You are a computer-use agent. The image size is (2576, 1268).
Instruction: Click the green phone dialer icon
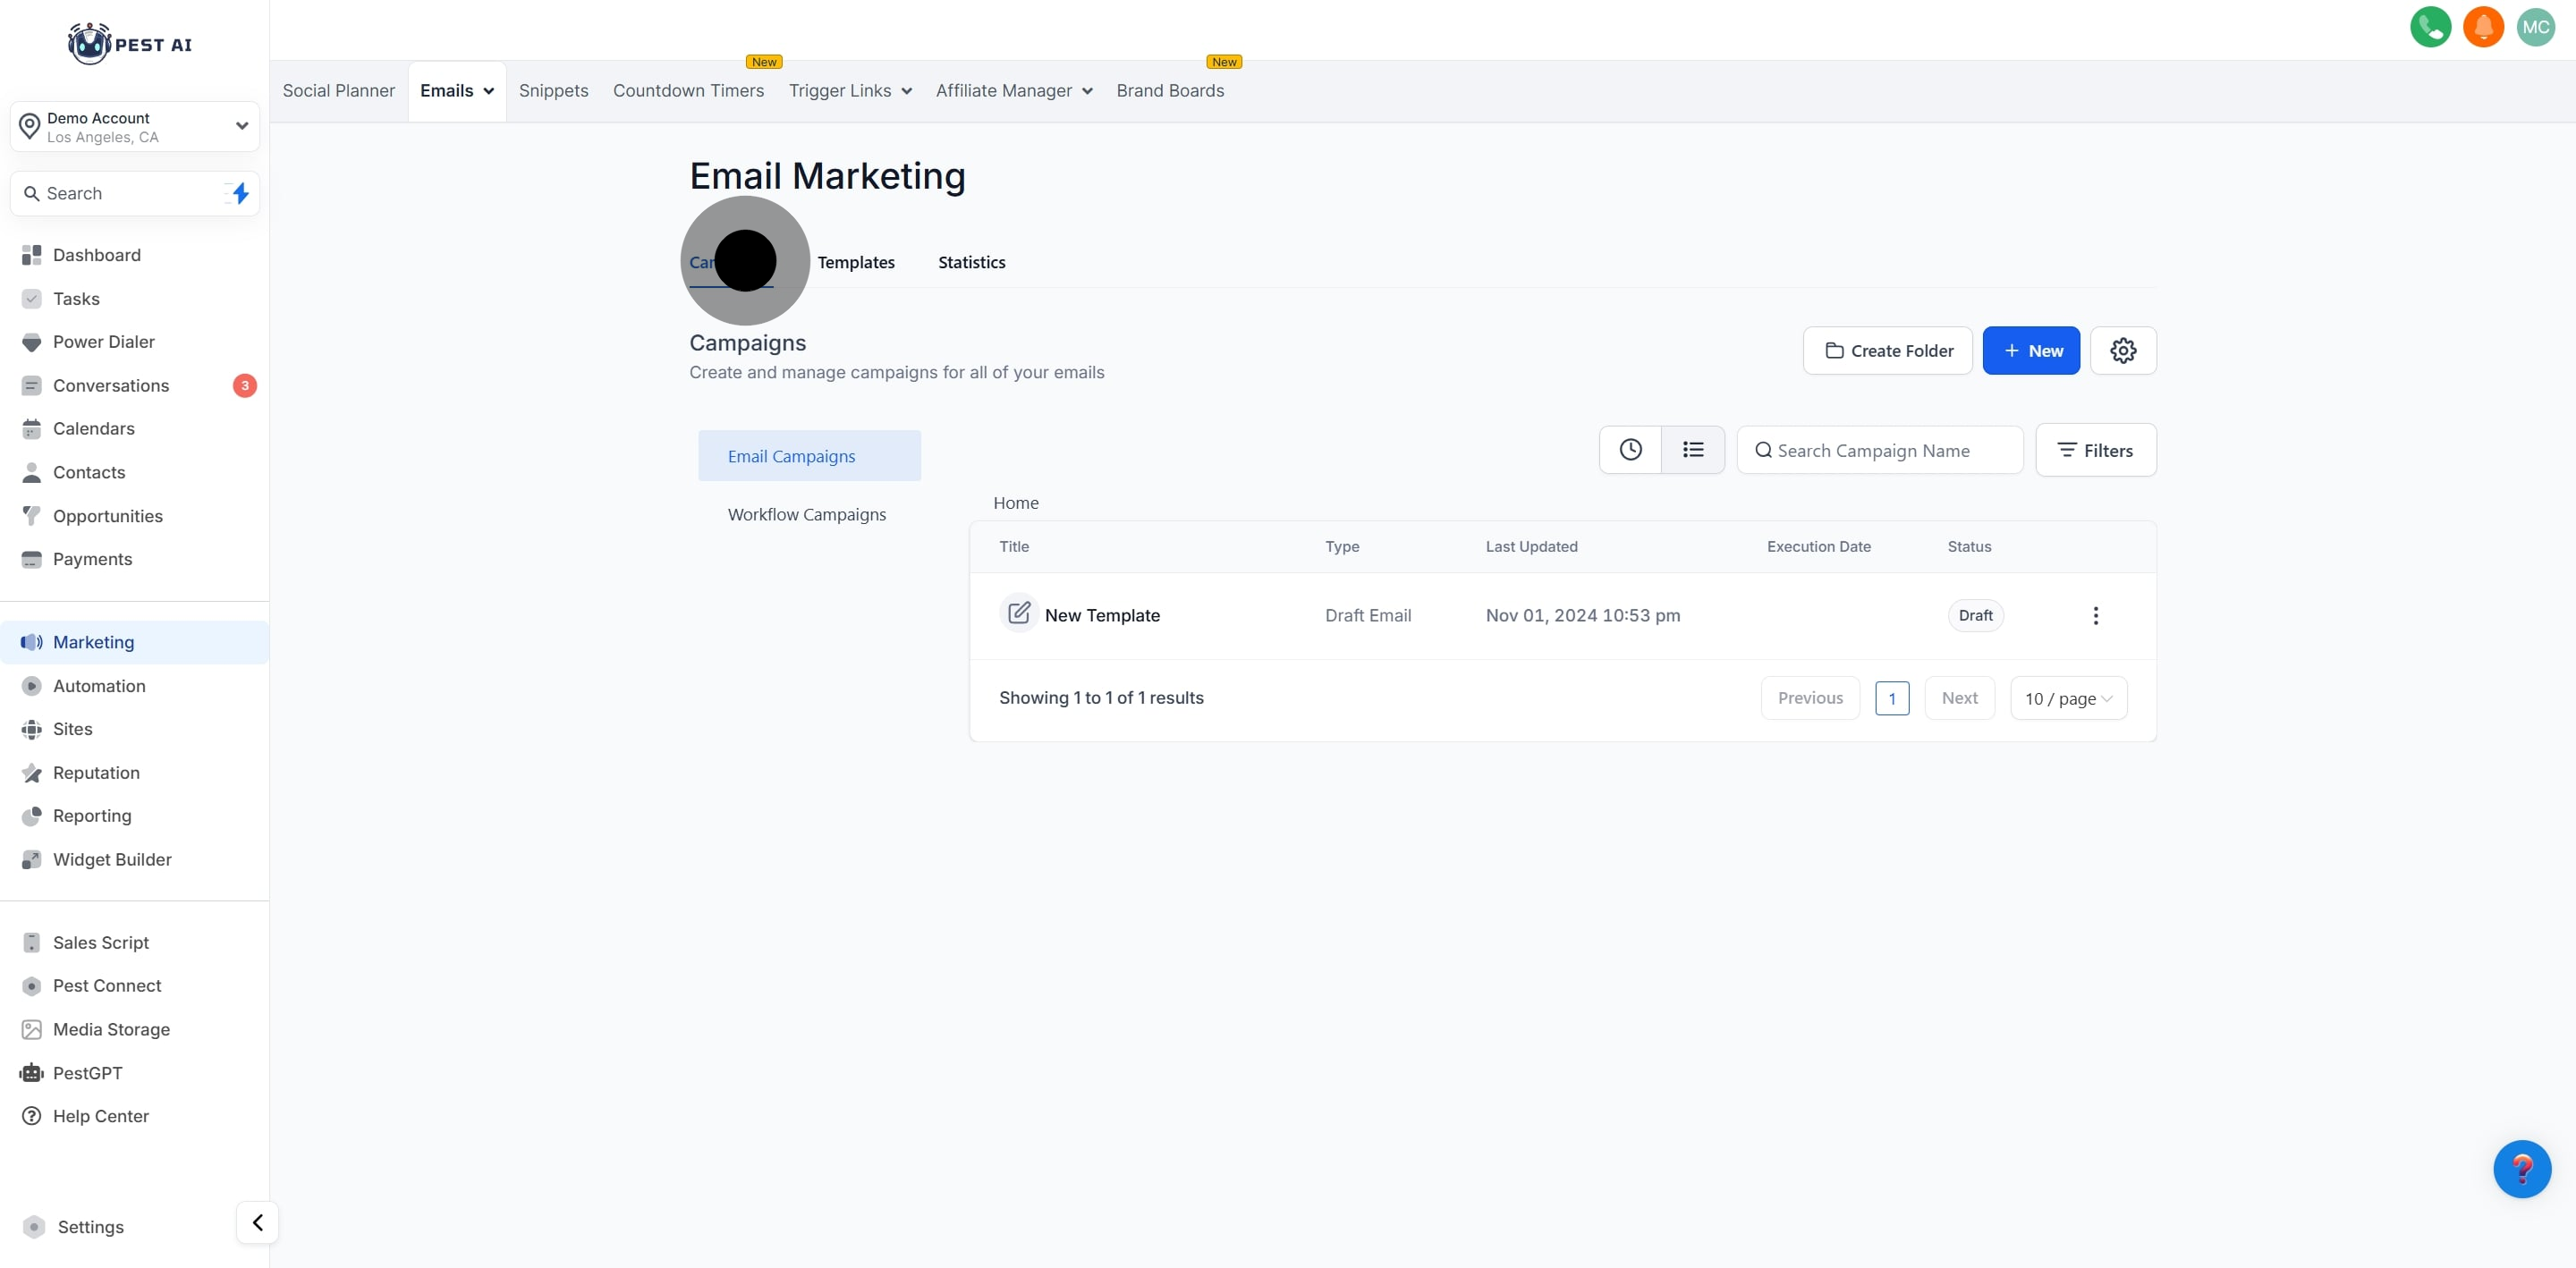(2430, 27)
